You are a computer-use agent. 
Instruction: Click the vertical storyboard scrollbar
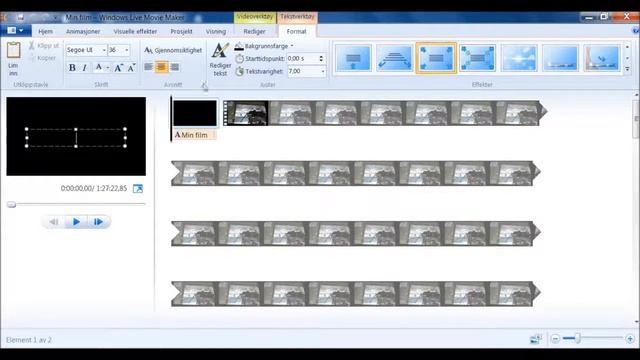click(x=636, y=119)
